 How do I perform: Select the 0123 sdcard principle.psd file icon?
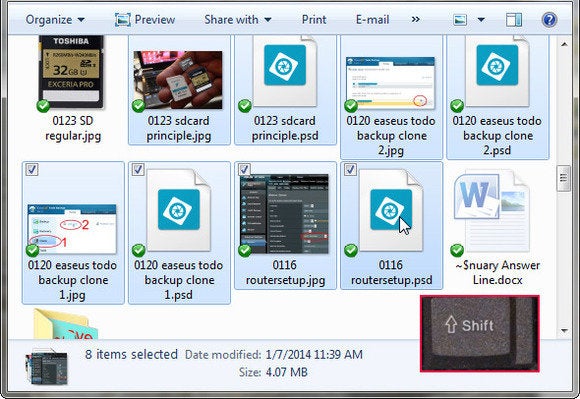pos(285,71)
